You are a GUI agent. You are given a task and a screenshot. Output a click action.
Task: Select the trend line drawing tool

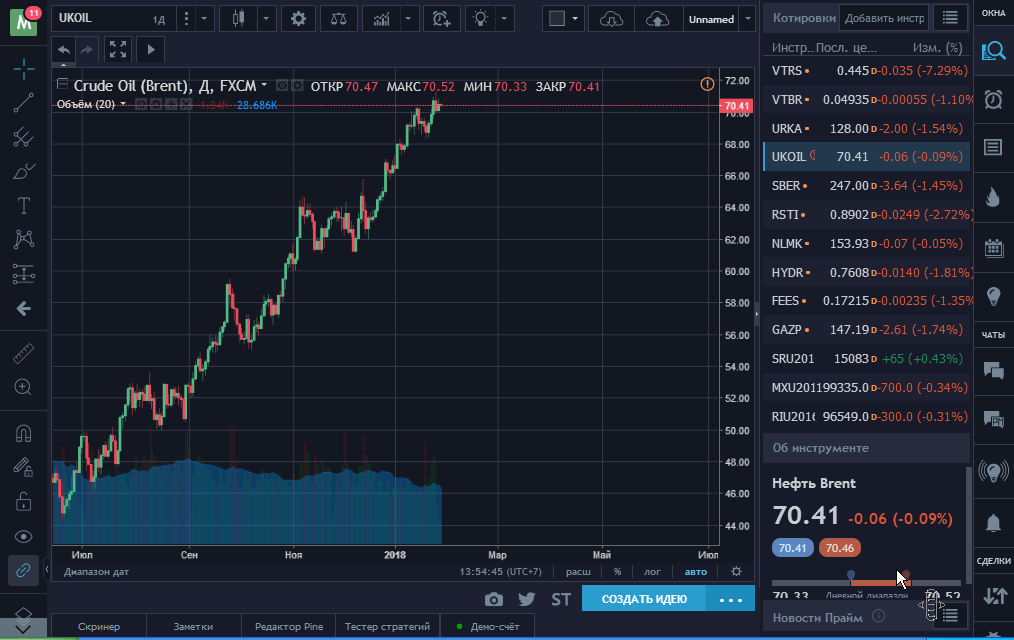point(24,103)
